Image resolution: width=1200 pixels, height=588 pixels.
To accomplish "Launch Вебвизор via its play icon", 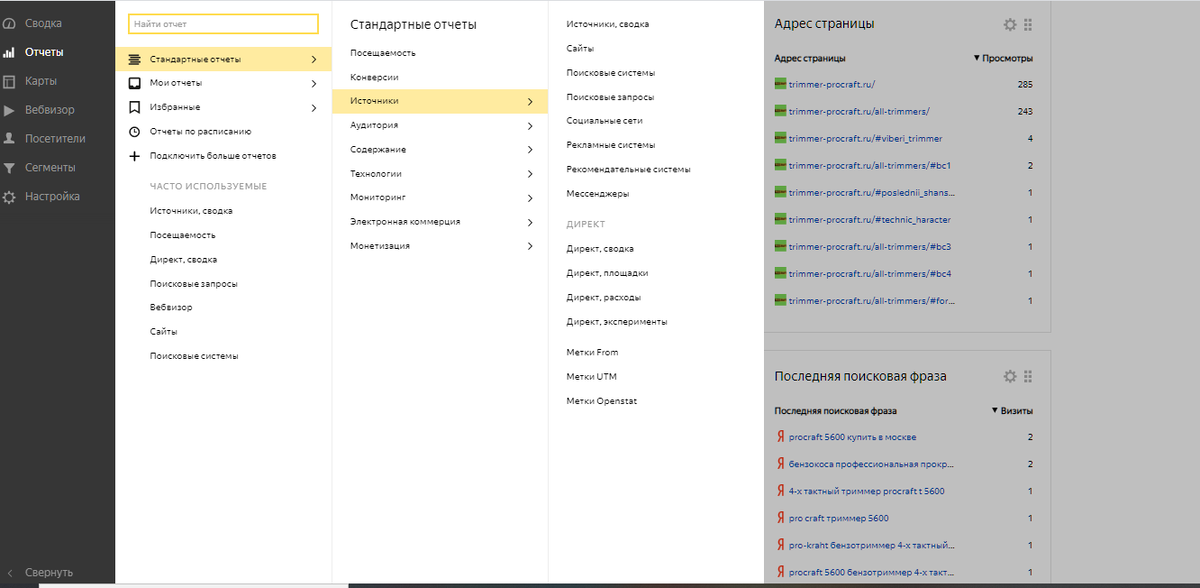I will click(x=9, y=110).
